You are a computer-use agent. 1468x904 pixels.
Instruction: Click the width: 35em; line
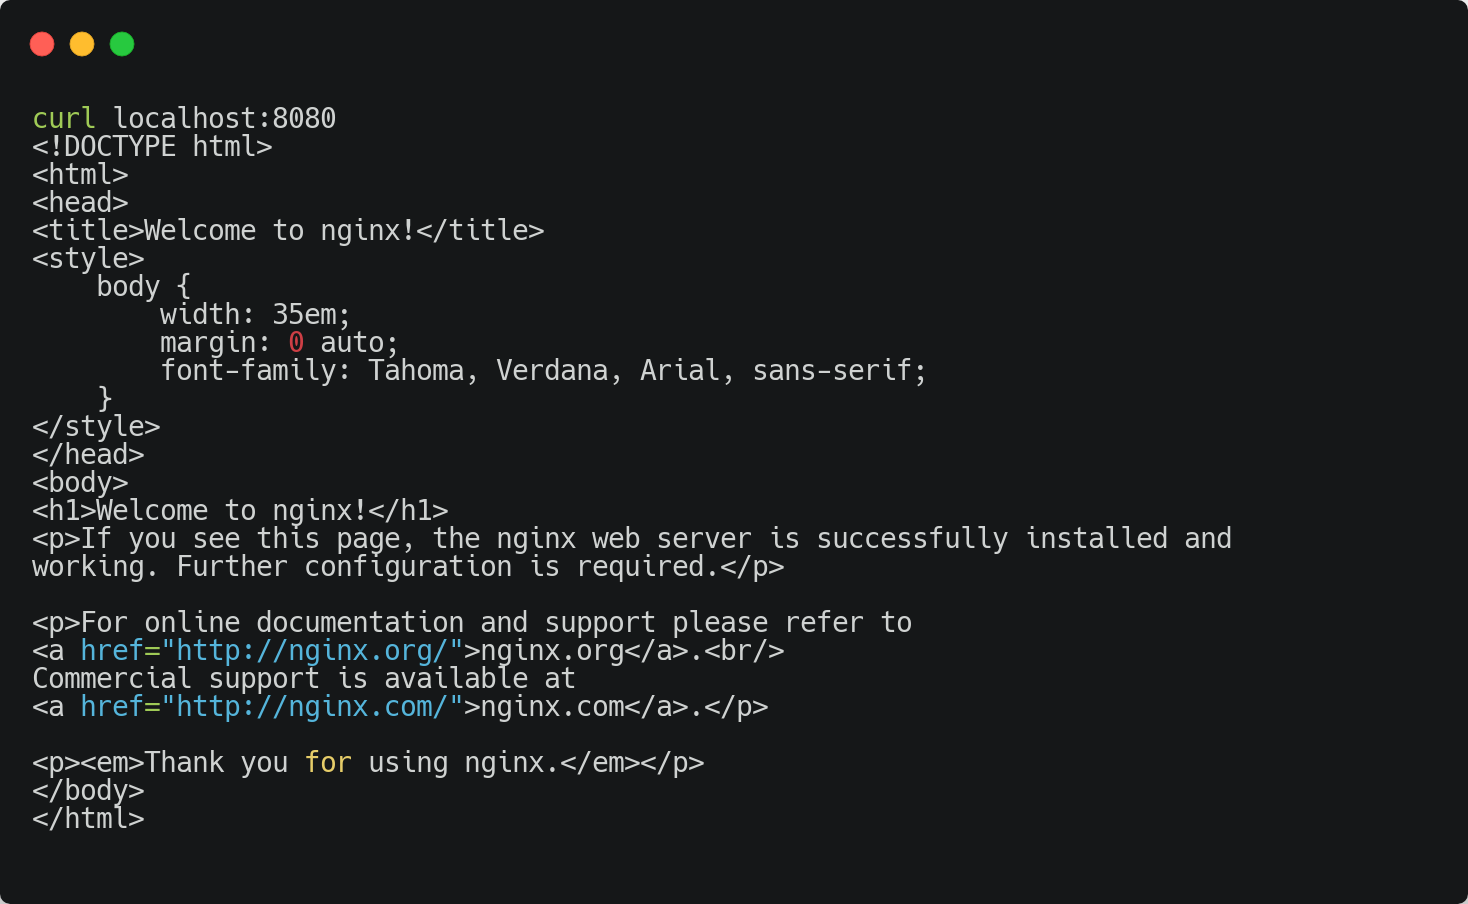256,315
